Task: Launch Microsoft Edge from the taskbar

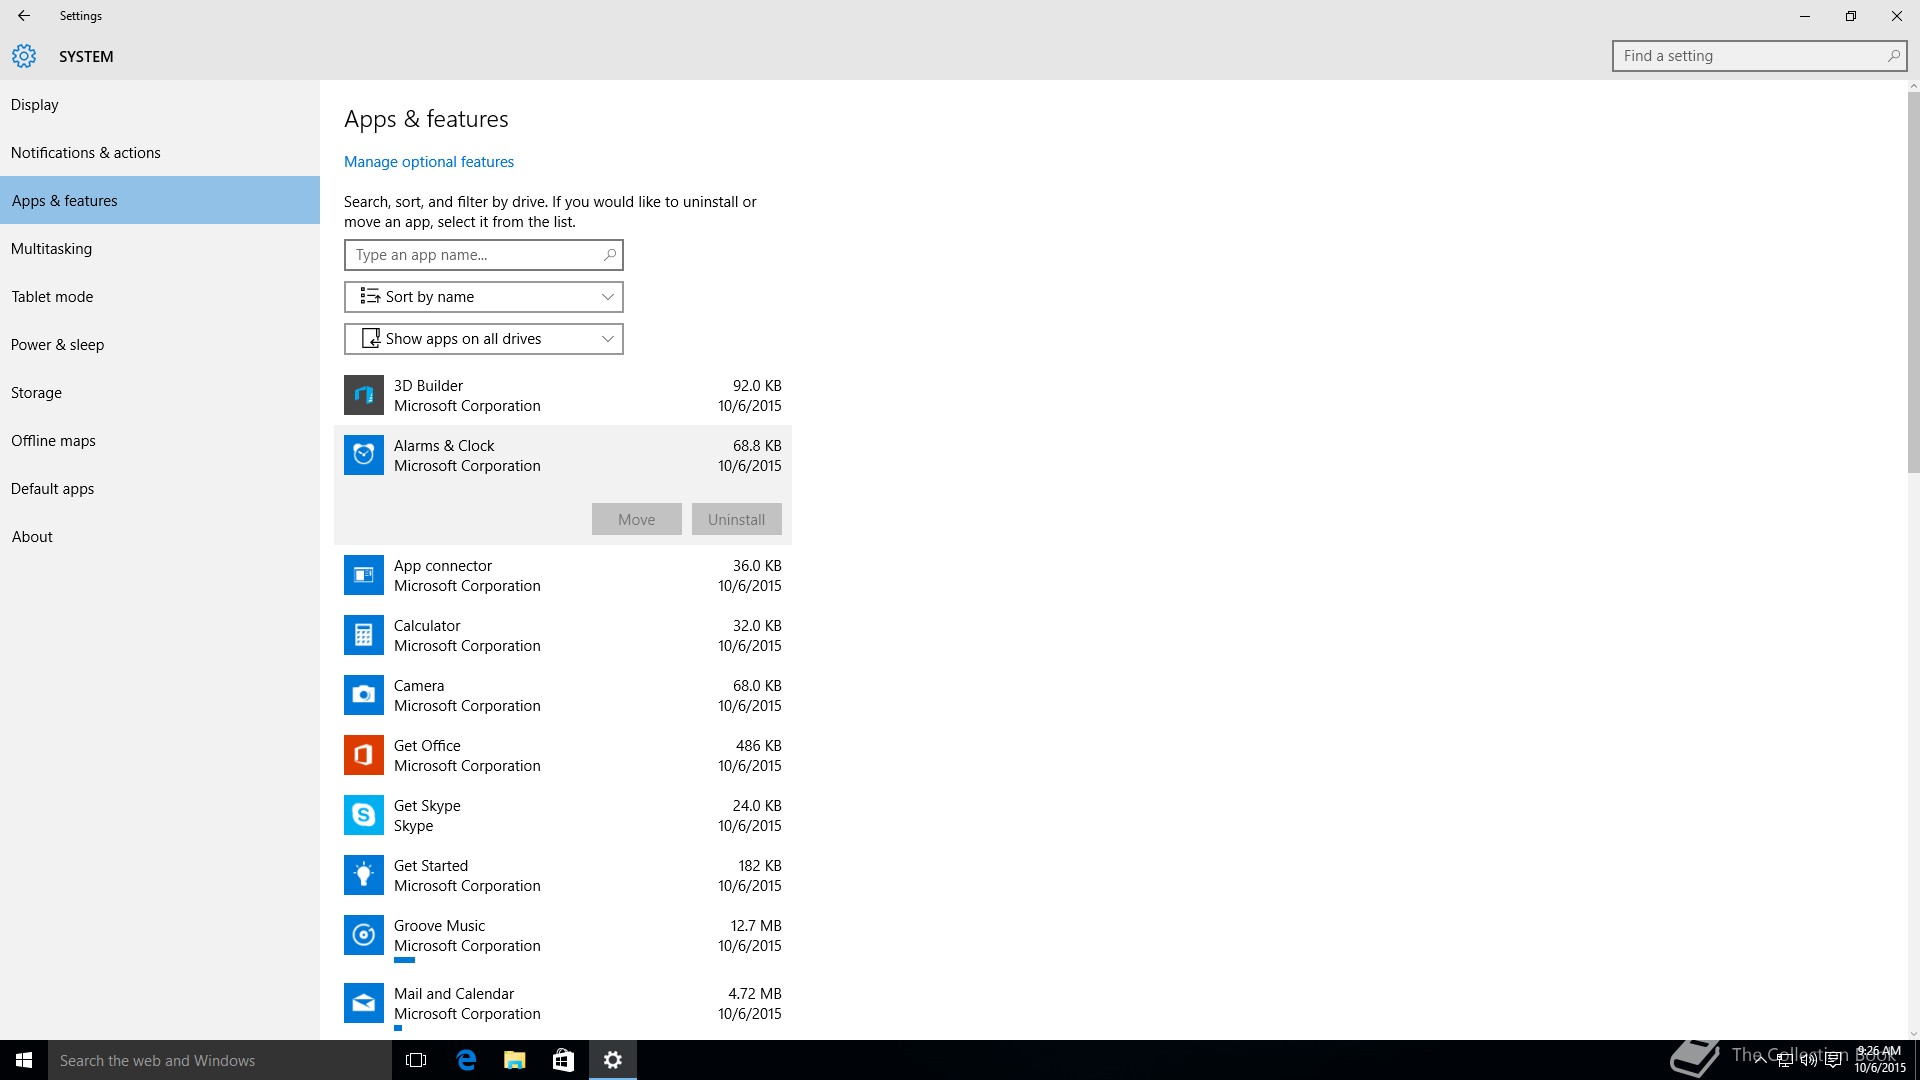Action: tap(466, 1060)
